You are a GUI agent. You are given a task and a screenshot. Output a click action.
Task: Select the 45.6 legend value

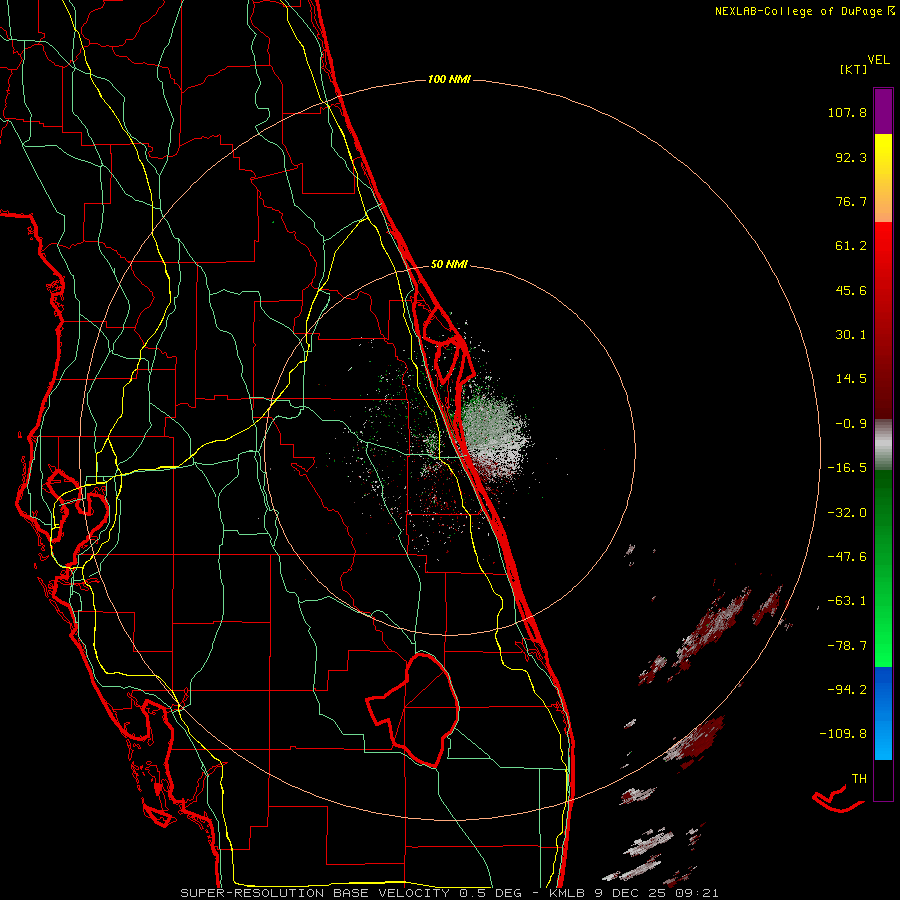point(851,290)
